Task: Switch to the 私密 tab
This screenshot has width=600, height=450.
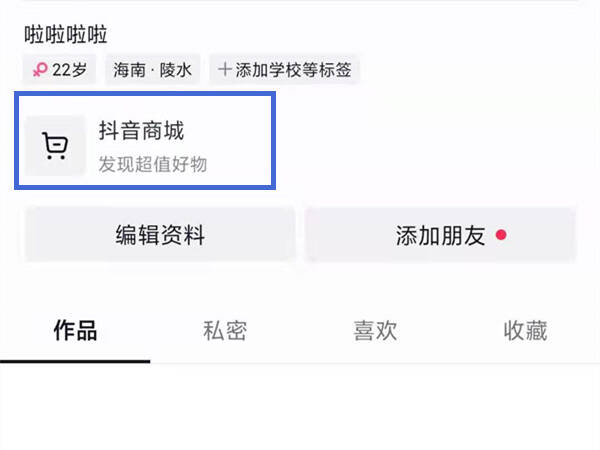Action: pyautogui.click(x=225, y=331)
